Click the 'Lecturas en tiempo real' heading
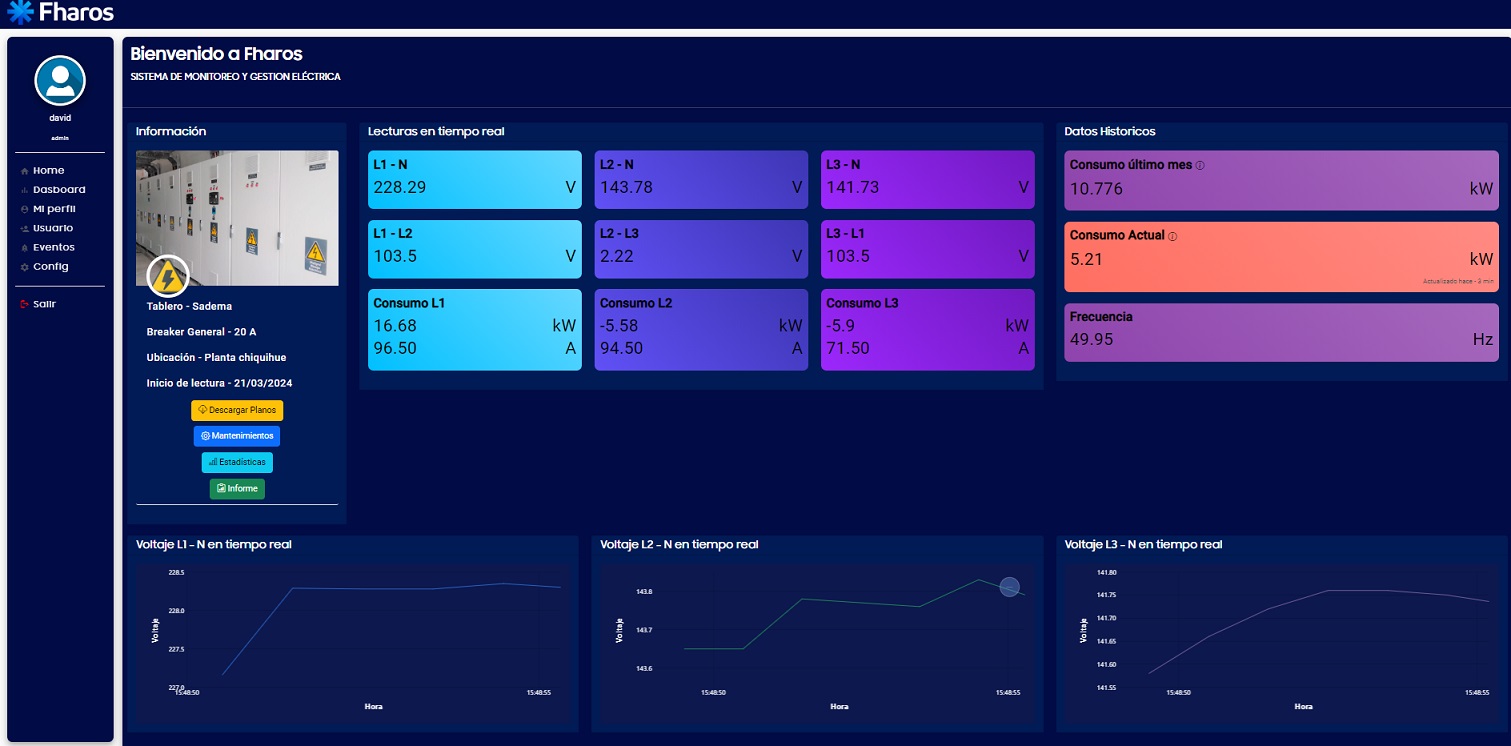The height and width of the screenshot is (746, 1511). tap(436, 131)
